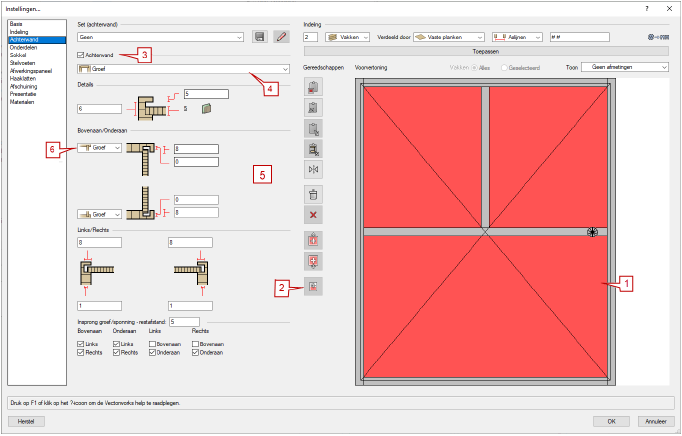Click the right 8 field under Links/Rechts
Viewport: 682px width, 436px height.
pos(190,242)
